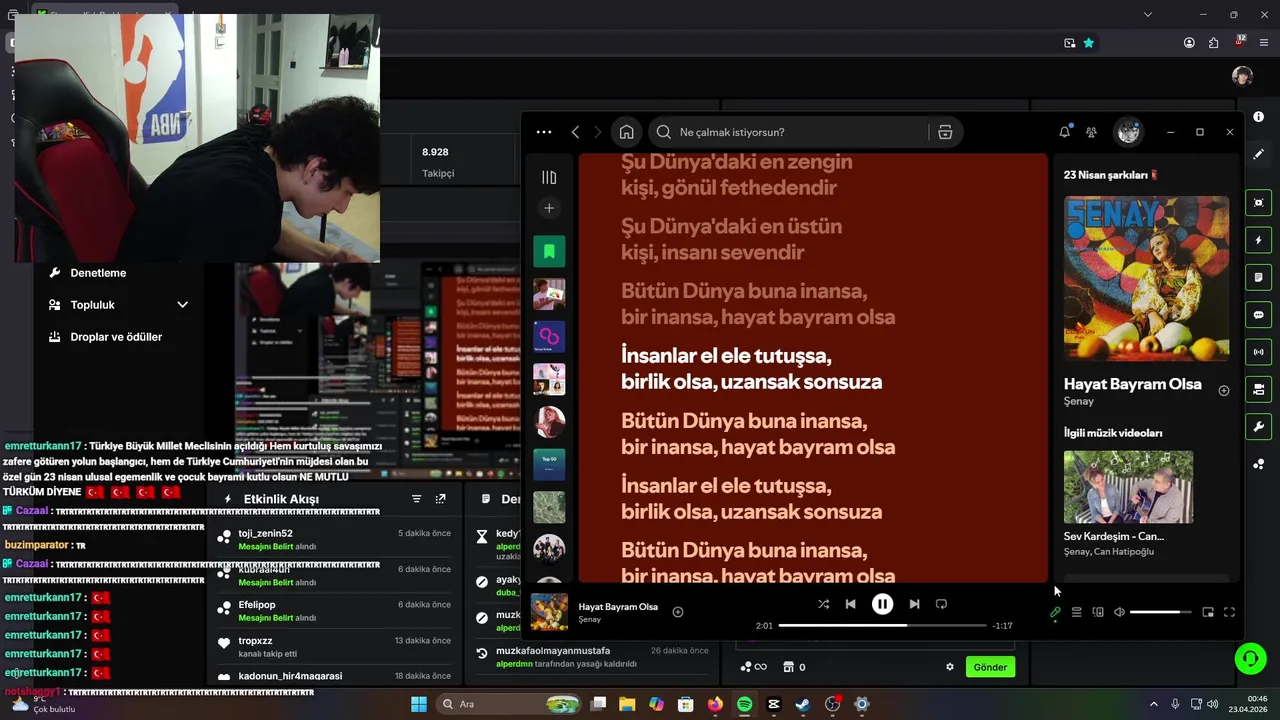
Task: Select tropxzz follow activity entry
Action: click(334, 646)
